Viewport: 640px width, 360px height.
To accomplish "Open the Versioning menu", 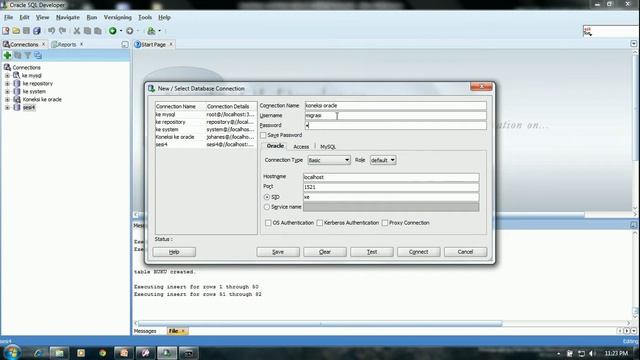I will [118, 17].
